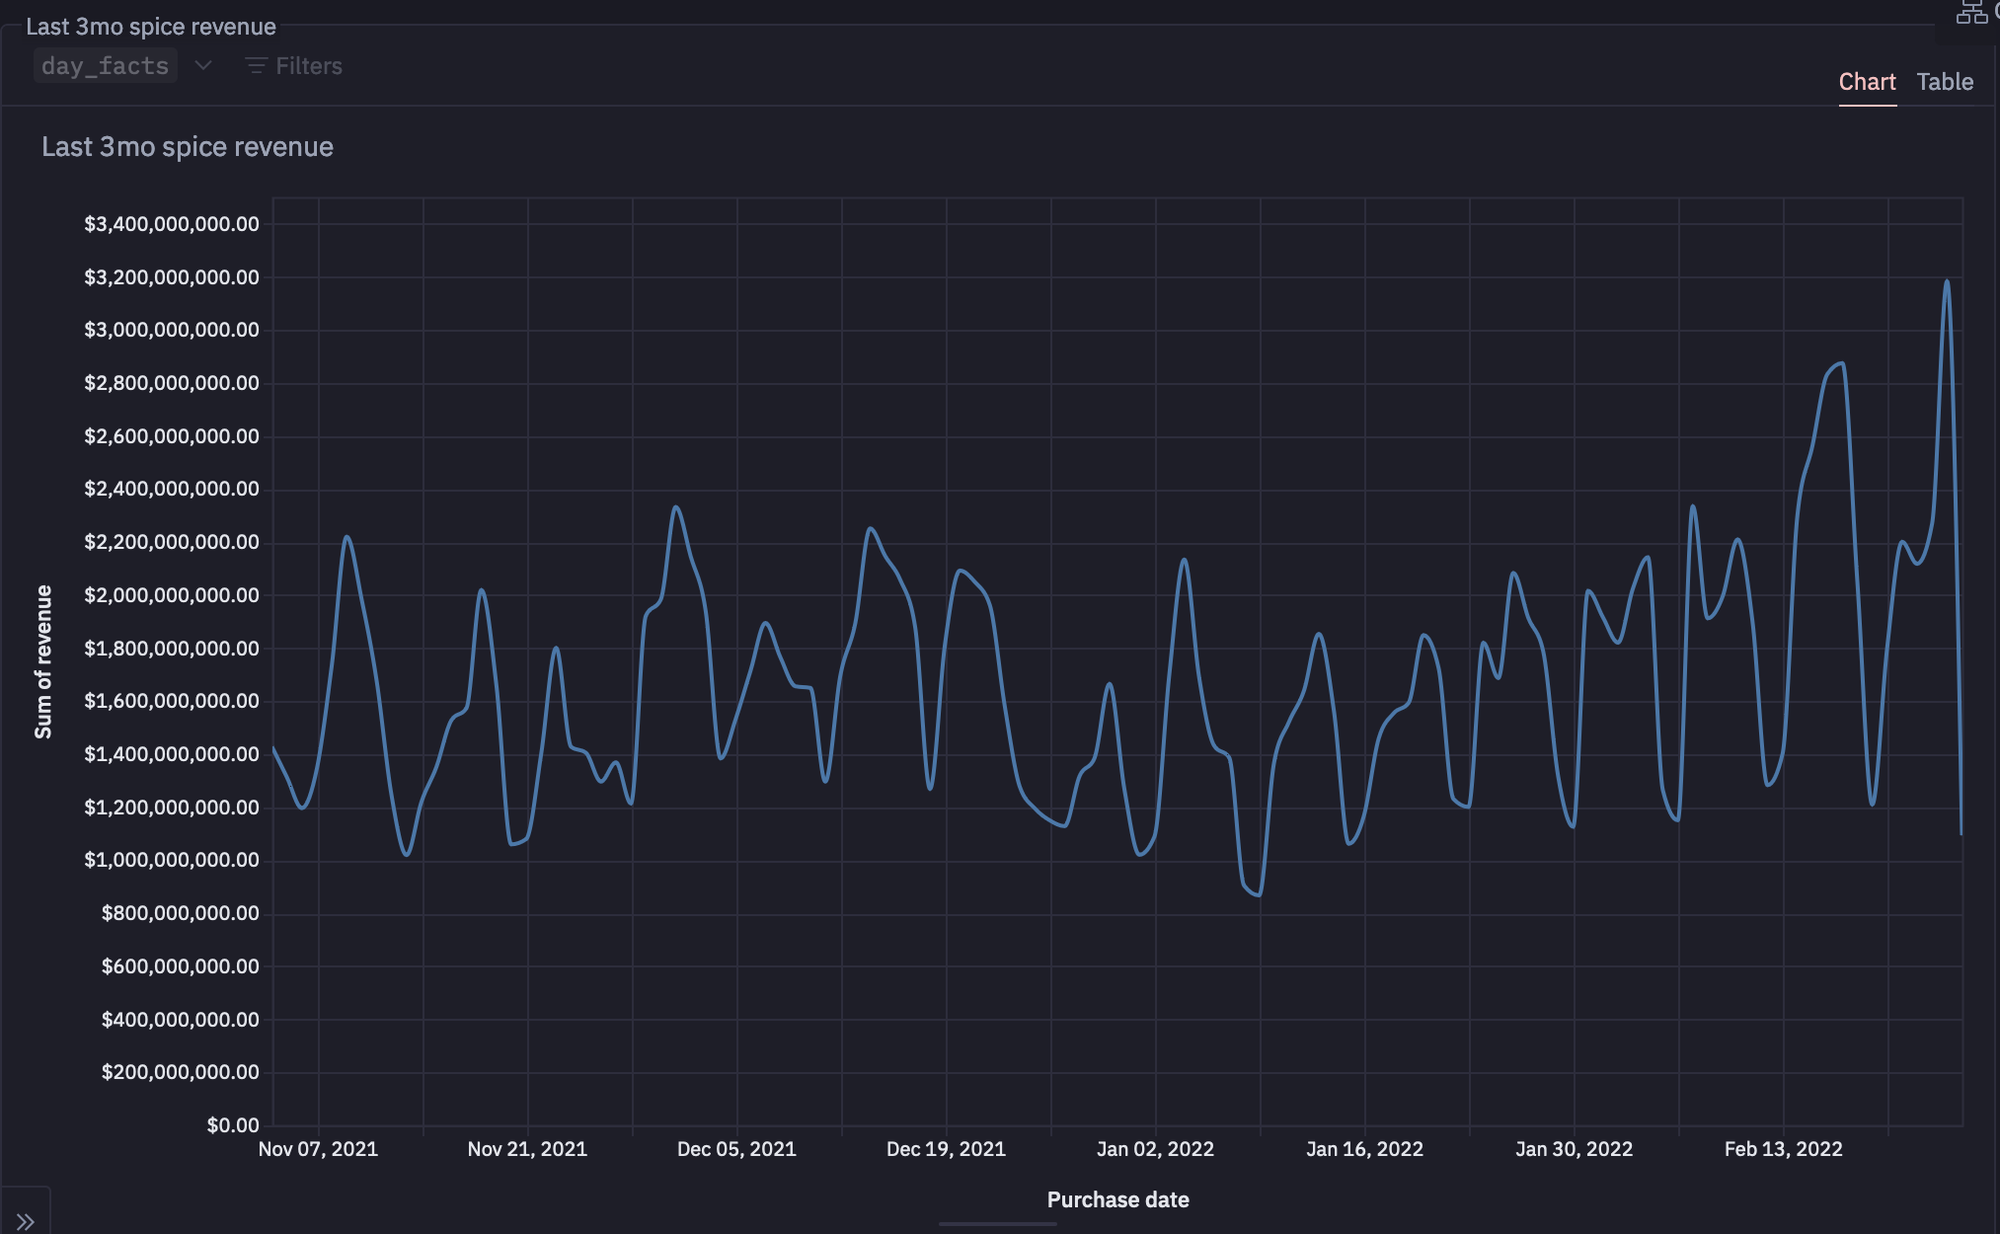
Task: Click cell title 'Last 3mo spice revenue' at top
Action: click(x=151, y=27)
